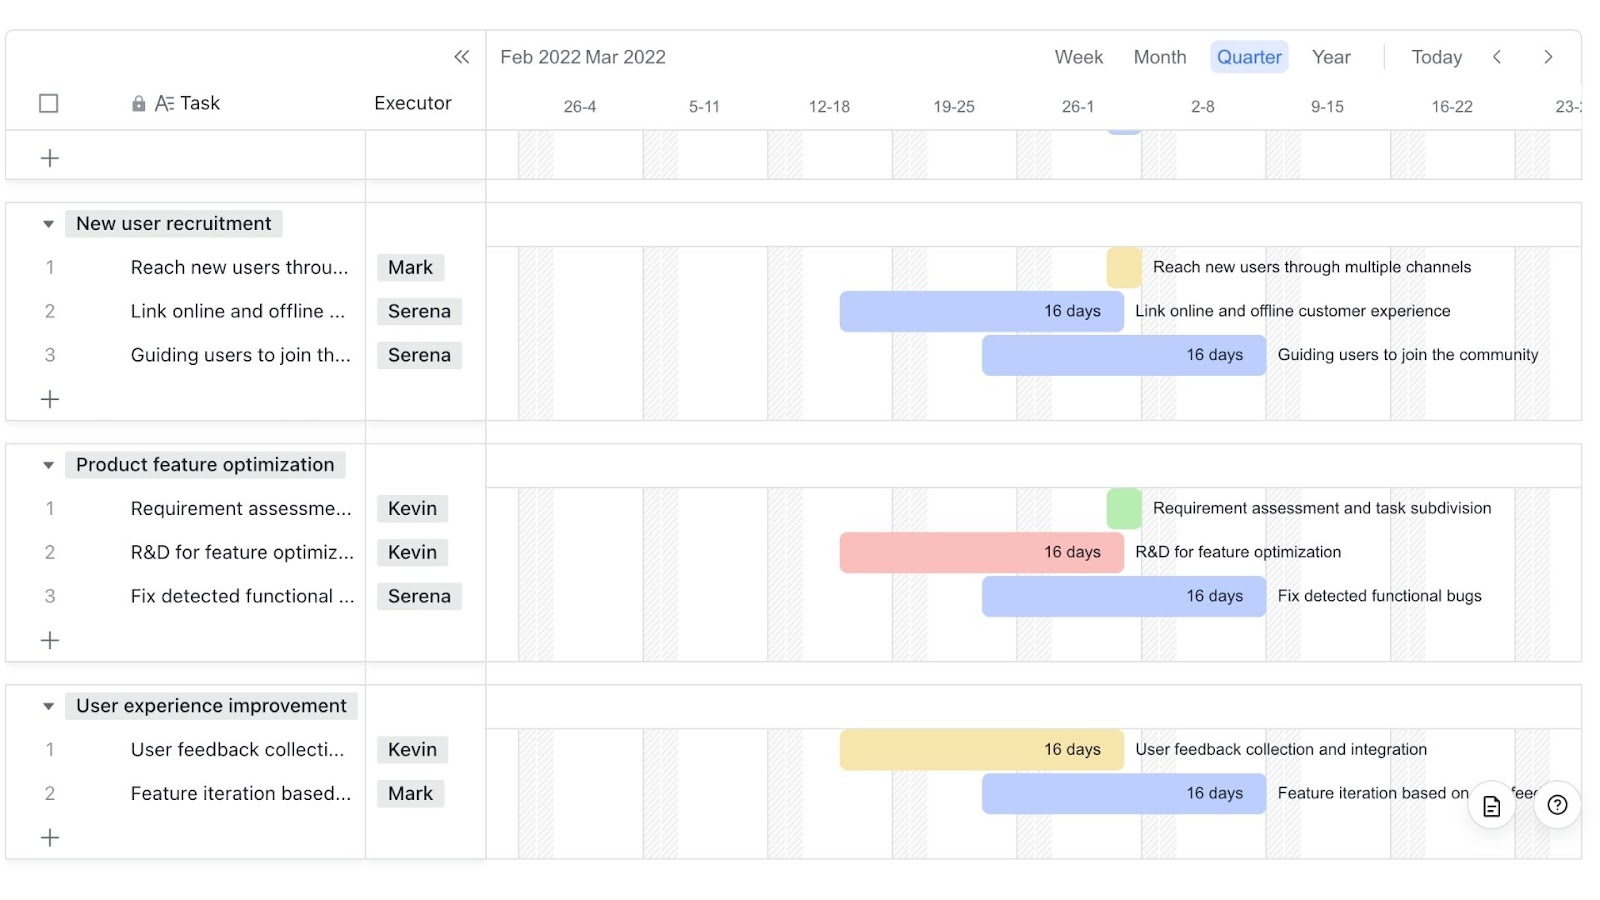This screenshot has width=1600, height=900.
Task: Select blue bar for Link online and offline
Action: [x=982, y=311]
